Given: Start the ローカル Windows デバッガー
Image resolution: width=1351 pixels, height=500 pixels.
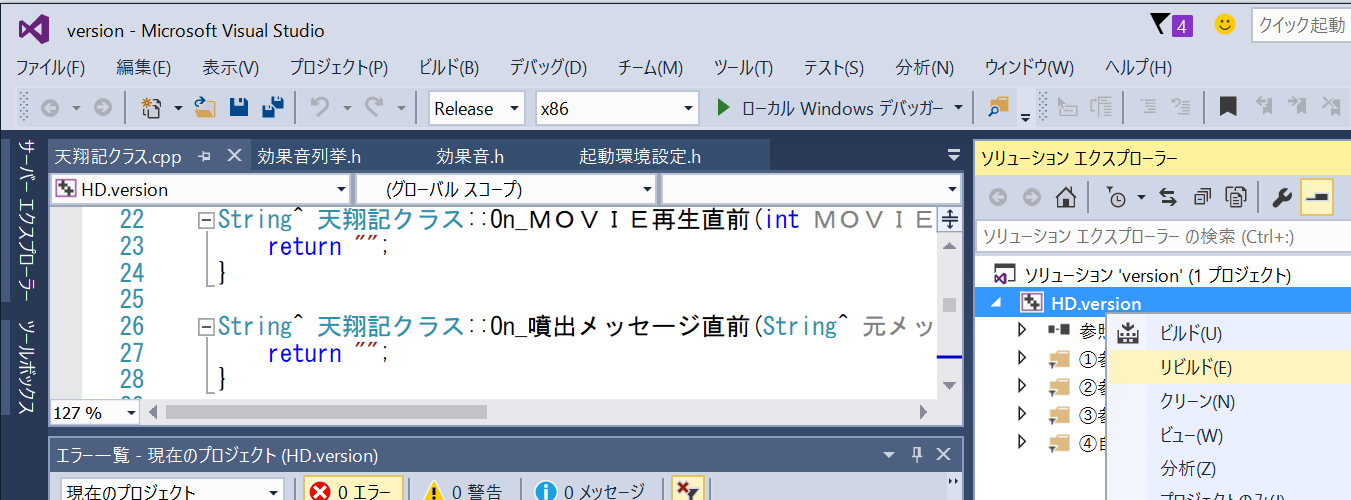Looking at the screenshot, I should click(832, 108).
